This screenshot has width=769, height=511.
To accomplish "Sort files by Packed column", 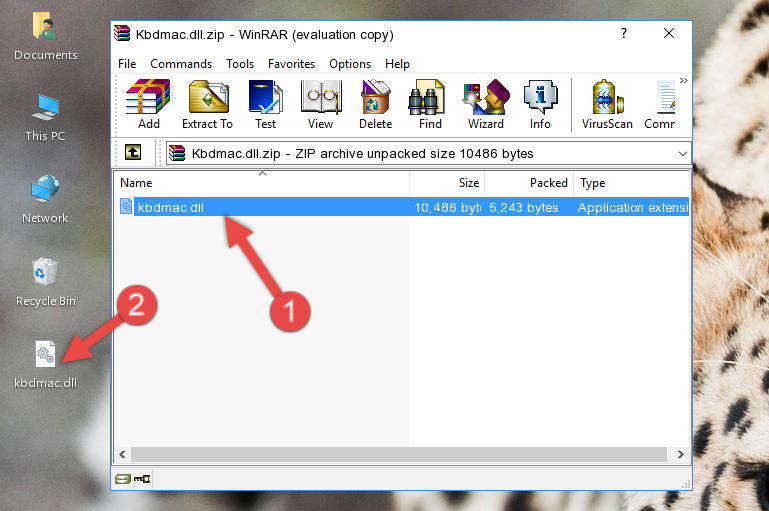I will [529, 183].
